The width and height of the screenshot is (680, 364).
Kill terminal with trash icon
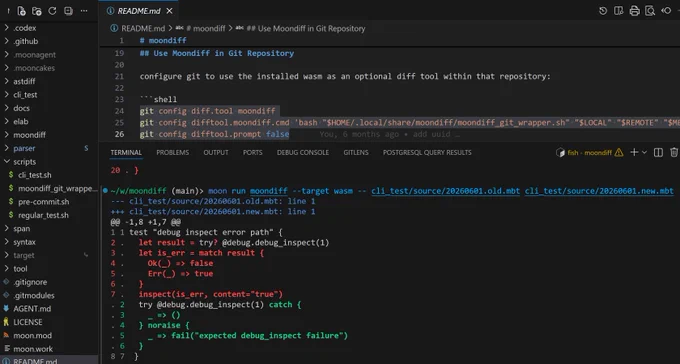(x=674, y=152)
